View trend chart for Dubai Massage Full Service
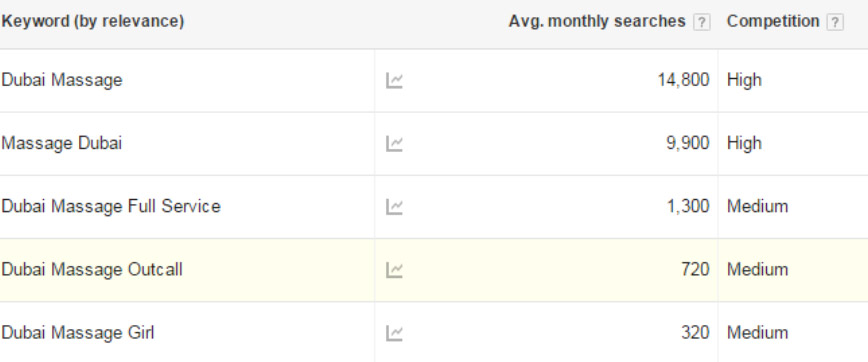 394,206
